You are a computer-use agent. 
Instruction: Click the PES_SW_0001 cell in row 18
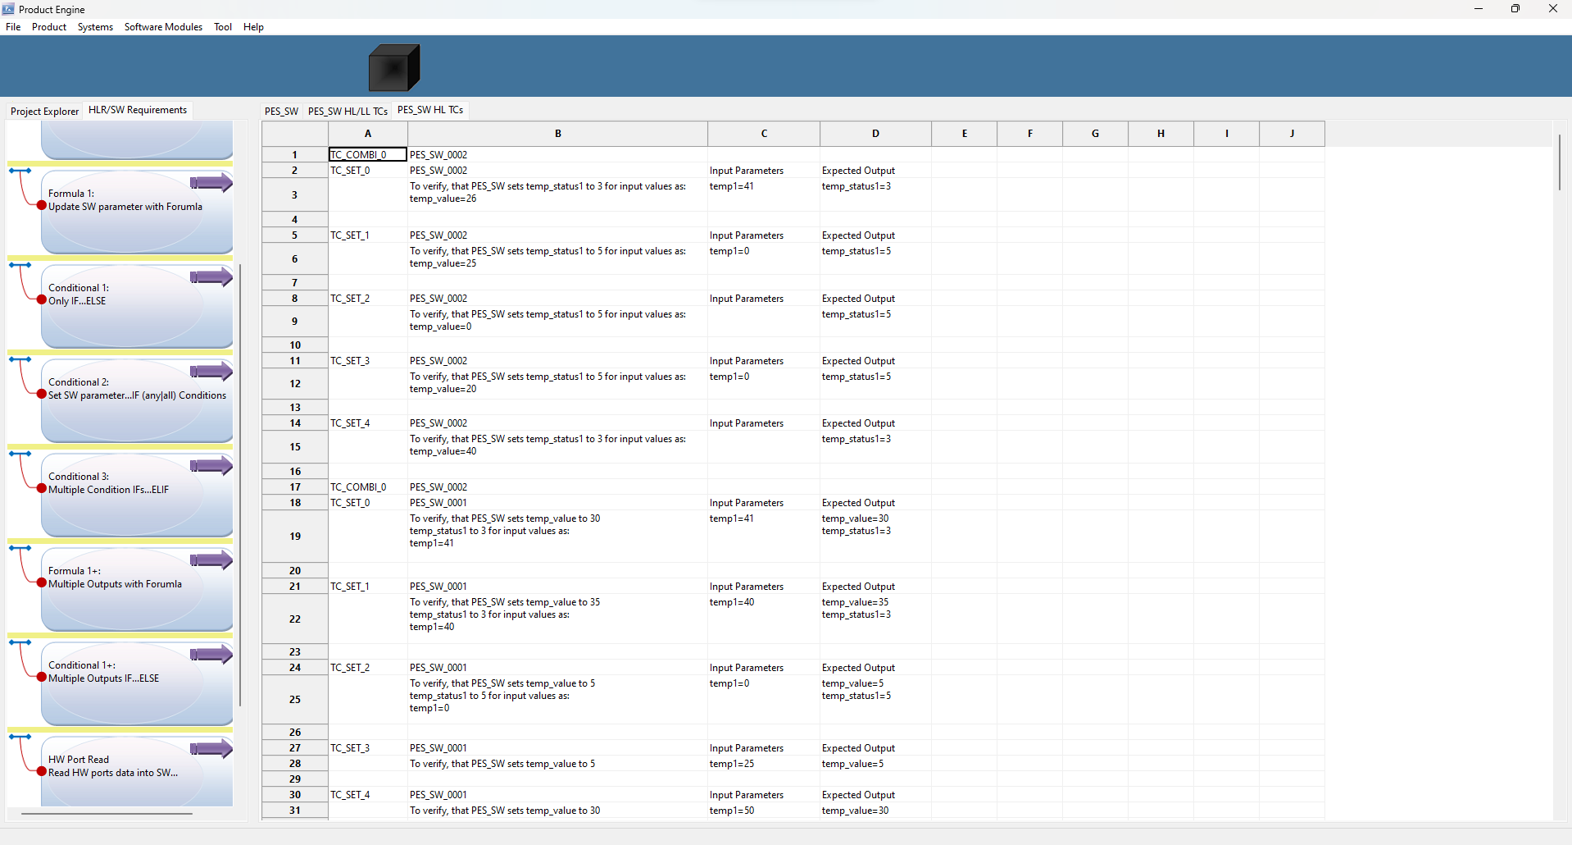(x=558, y=503)
